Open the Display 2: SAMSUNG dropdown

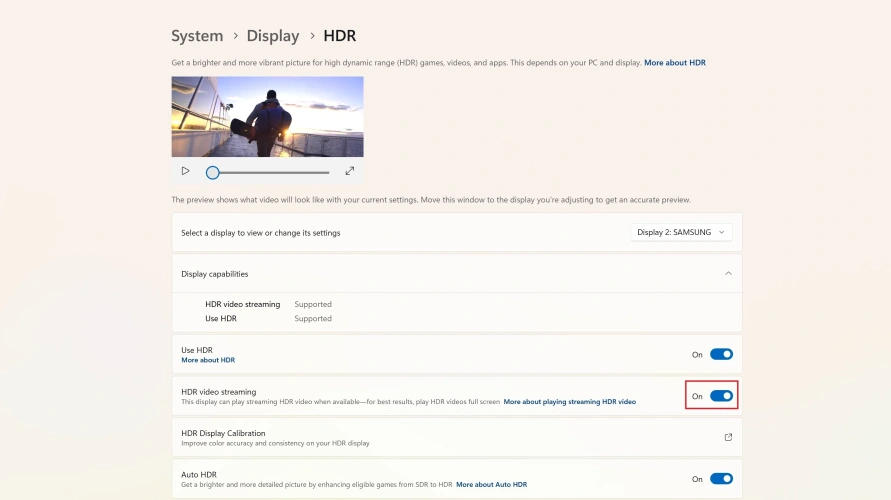[x=682, y=232]
